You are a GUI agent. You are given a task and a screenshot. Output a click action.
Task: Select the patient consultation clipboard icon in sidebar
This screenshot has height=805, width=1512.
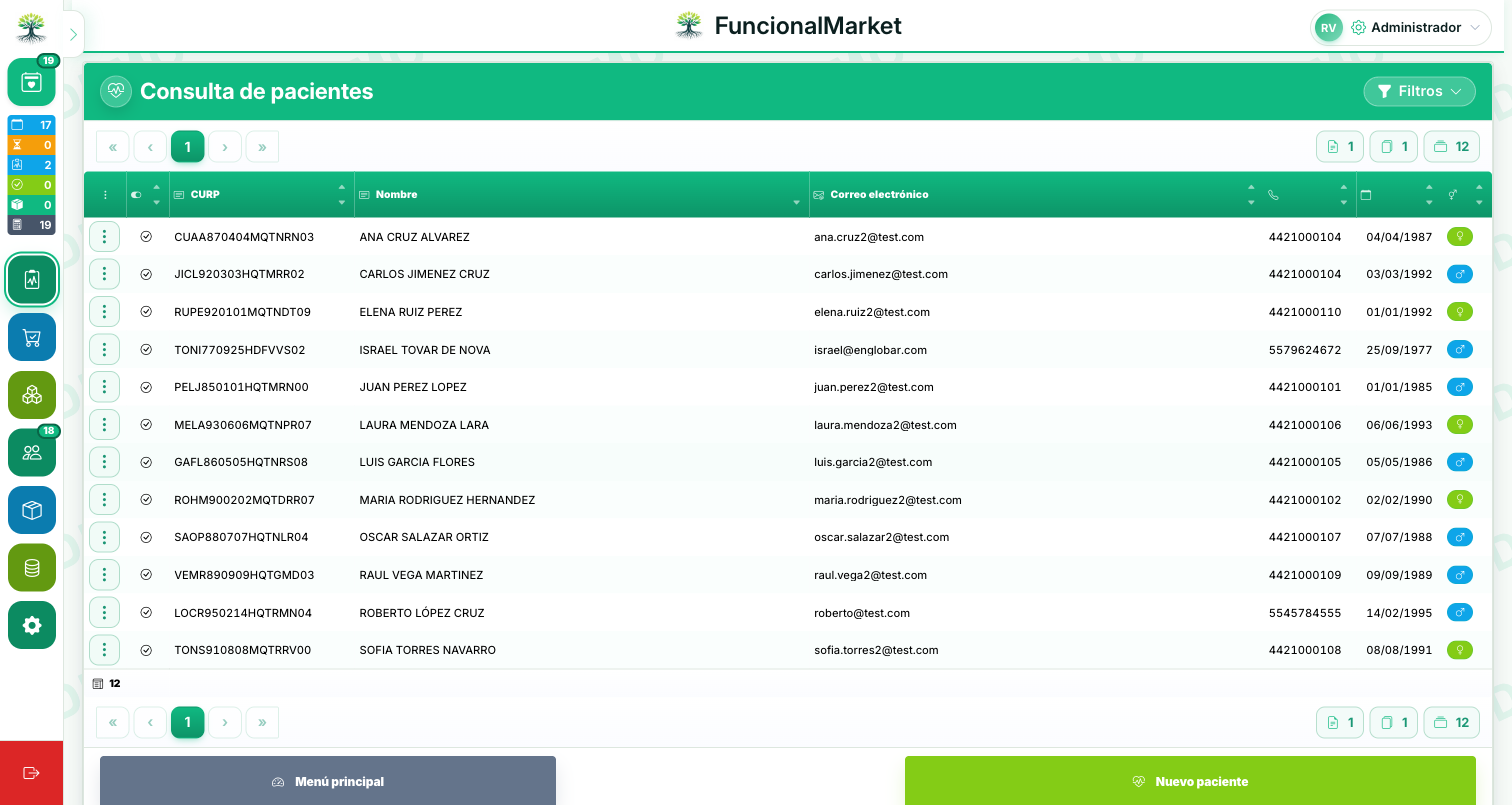tap(32, 280)
